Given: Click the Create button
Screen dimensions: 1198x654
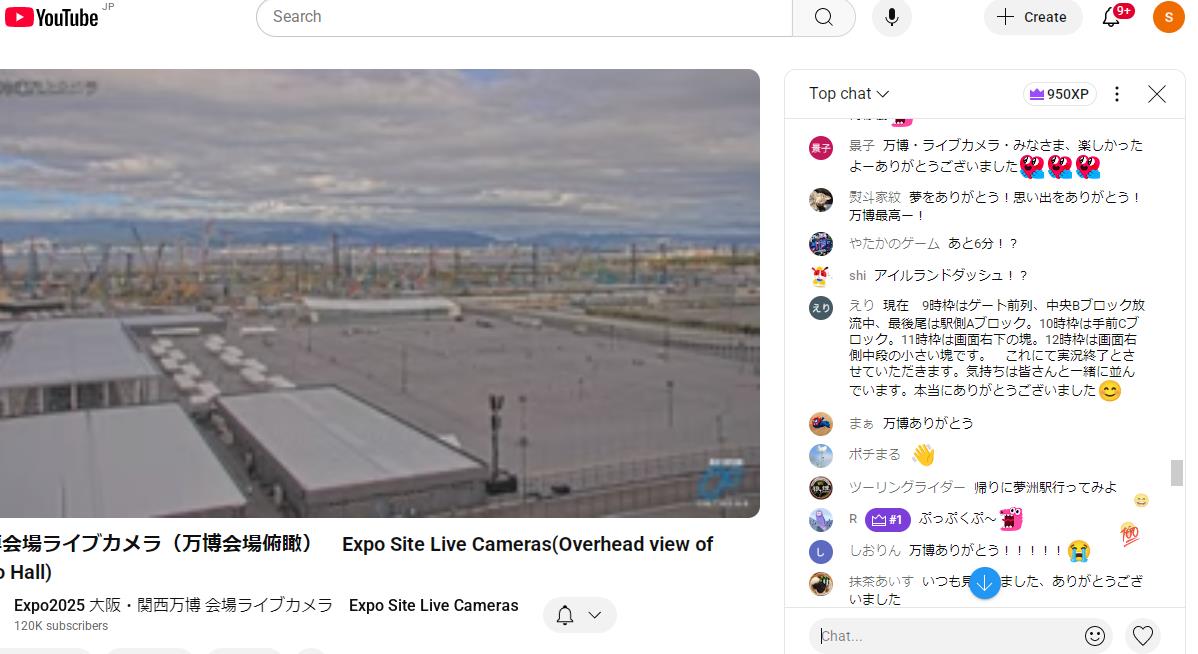Looking at the screenshot, I should tap(1032, 17).
